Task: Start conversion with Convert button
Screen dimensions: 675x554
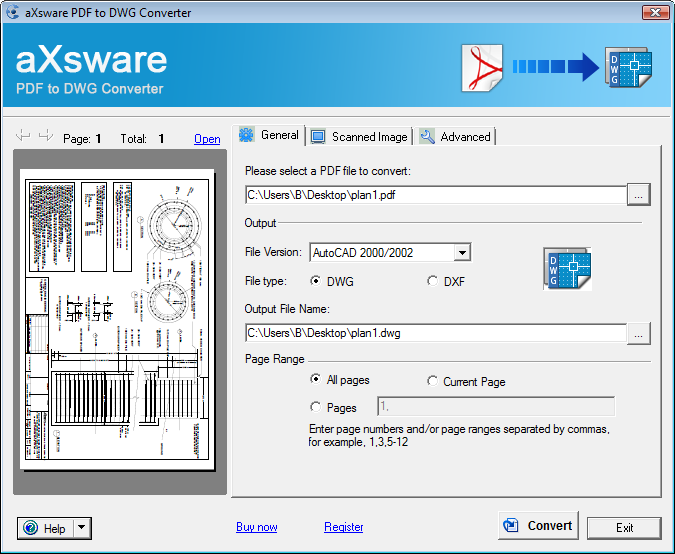Action: [538, 525]
